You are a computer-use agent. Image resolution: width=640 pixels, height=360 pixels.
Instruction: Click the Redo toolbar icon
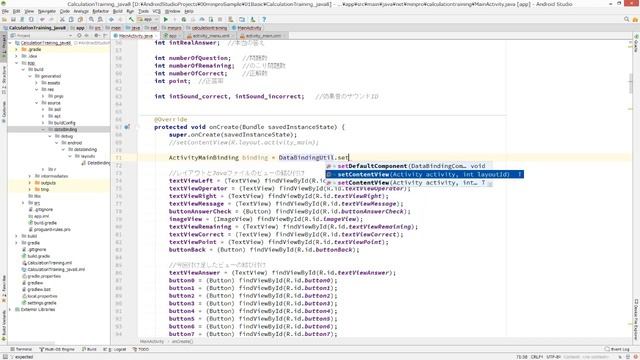click(x=51, y=19)
